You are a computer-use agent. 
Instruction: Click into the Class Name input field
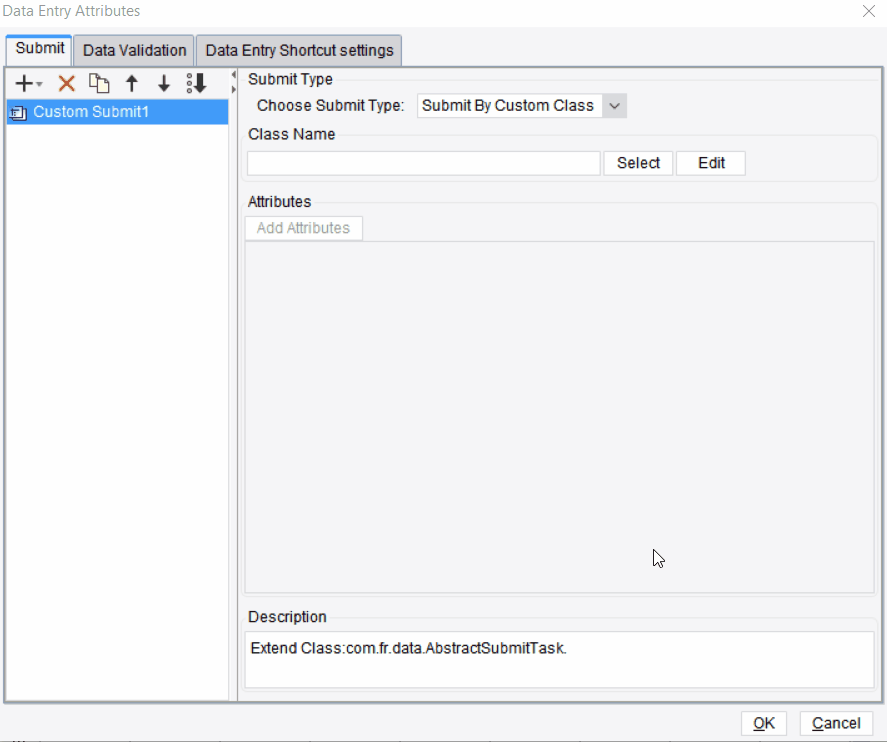click(x=424, y=163)
